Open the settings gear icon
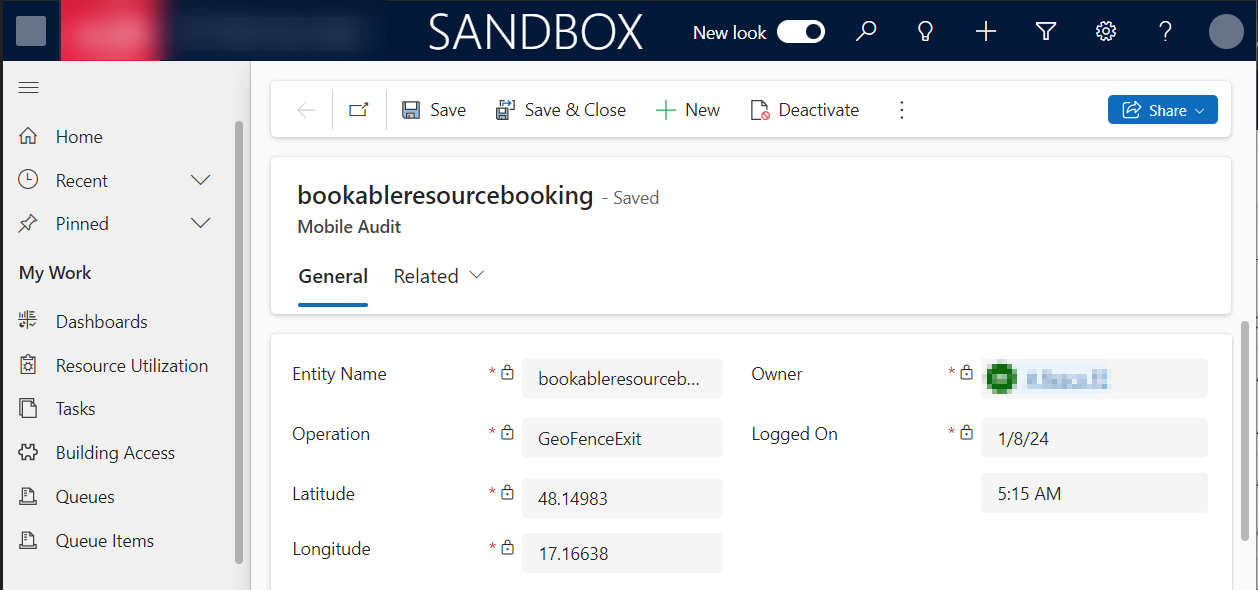The height and width of the screenshot is (590, 1258). pyautogui.click(x=1106, y=32)
